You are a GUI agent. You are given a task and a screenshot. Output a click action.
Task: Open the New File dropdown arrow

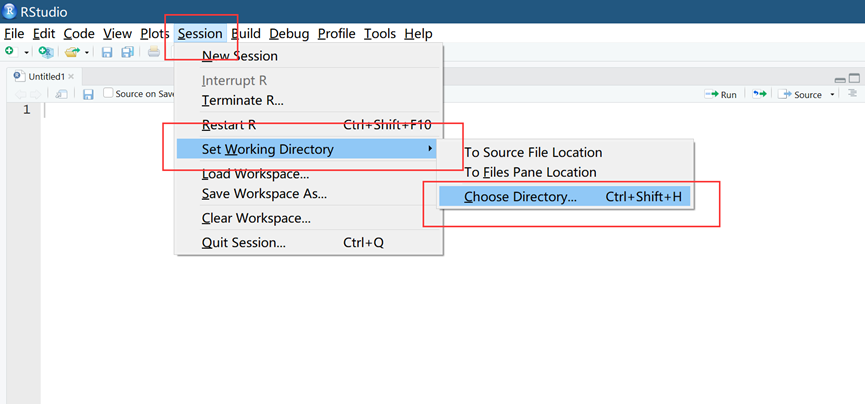pyautogui.click(x=26, y=52)
